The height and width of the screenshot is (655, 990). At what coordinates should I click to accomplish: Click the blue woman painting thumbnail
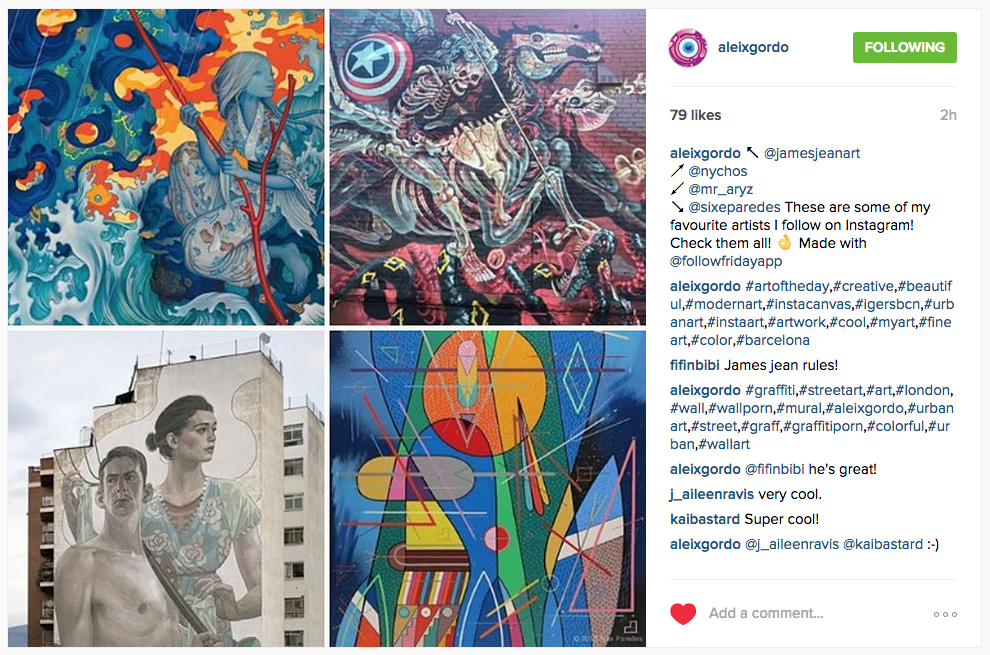166,167
